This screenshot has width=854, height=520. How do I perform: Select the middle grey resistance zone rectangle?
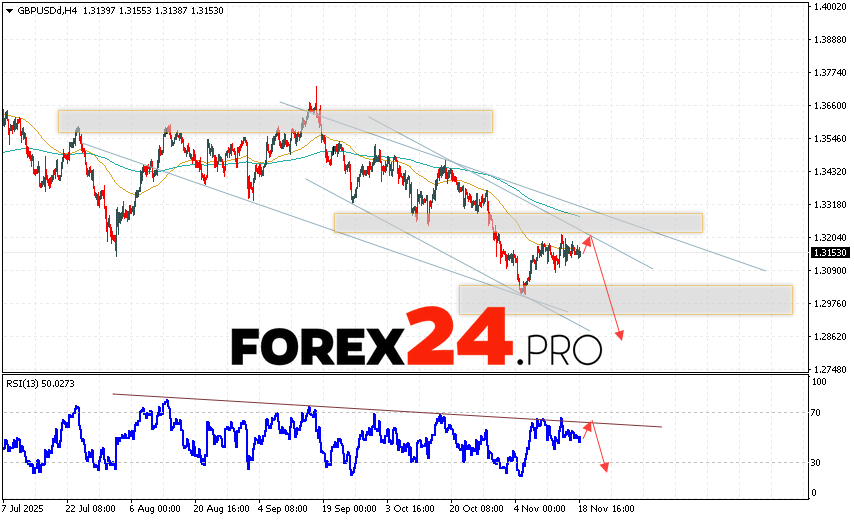pyautogui.click(x=518, y=223)
